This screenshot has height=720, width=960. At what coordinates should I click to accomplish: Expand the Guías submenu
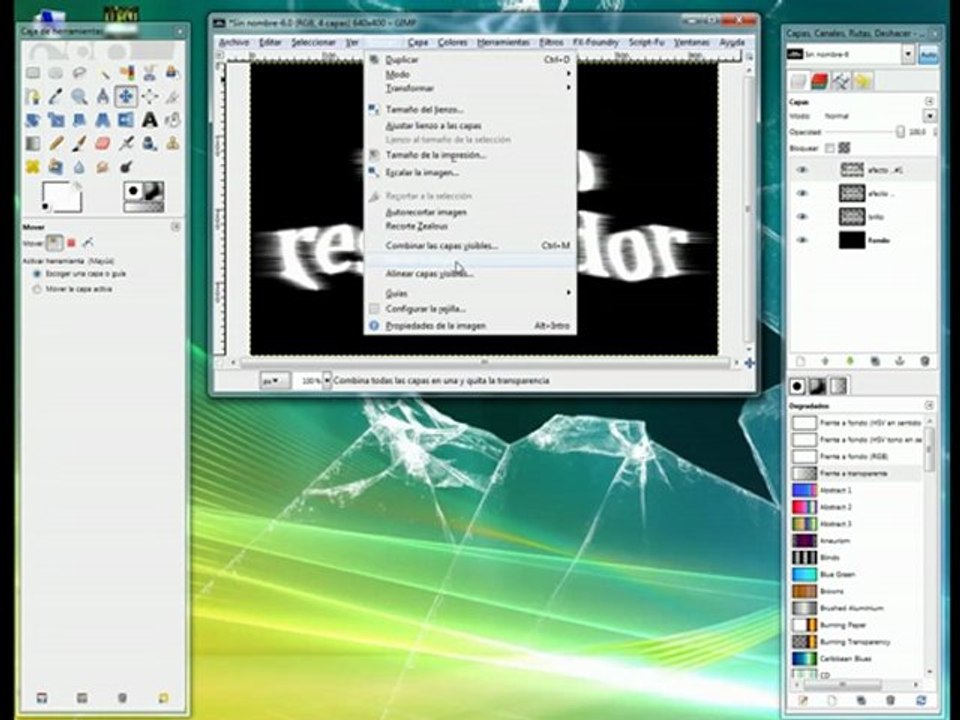[470, 293]
